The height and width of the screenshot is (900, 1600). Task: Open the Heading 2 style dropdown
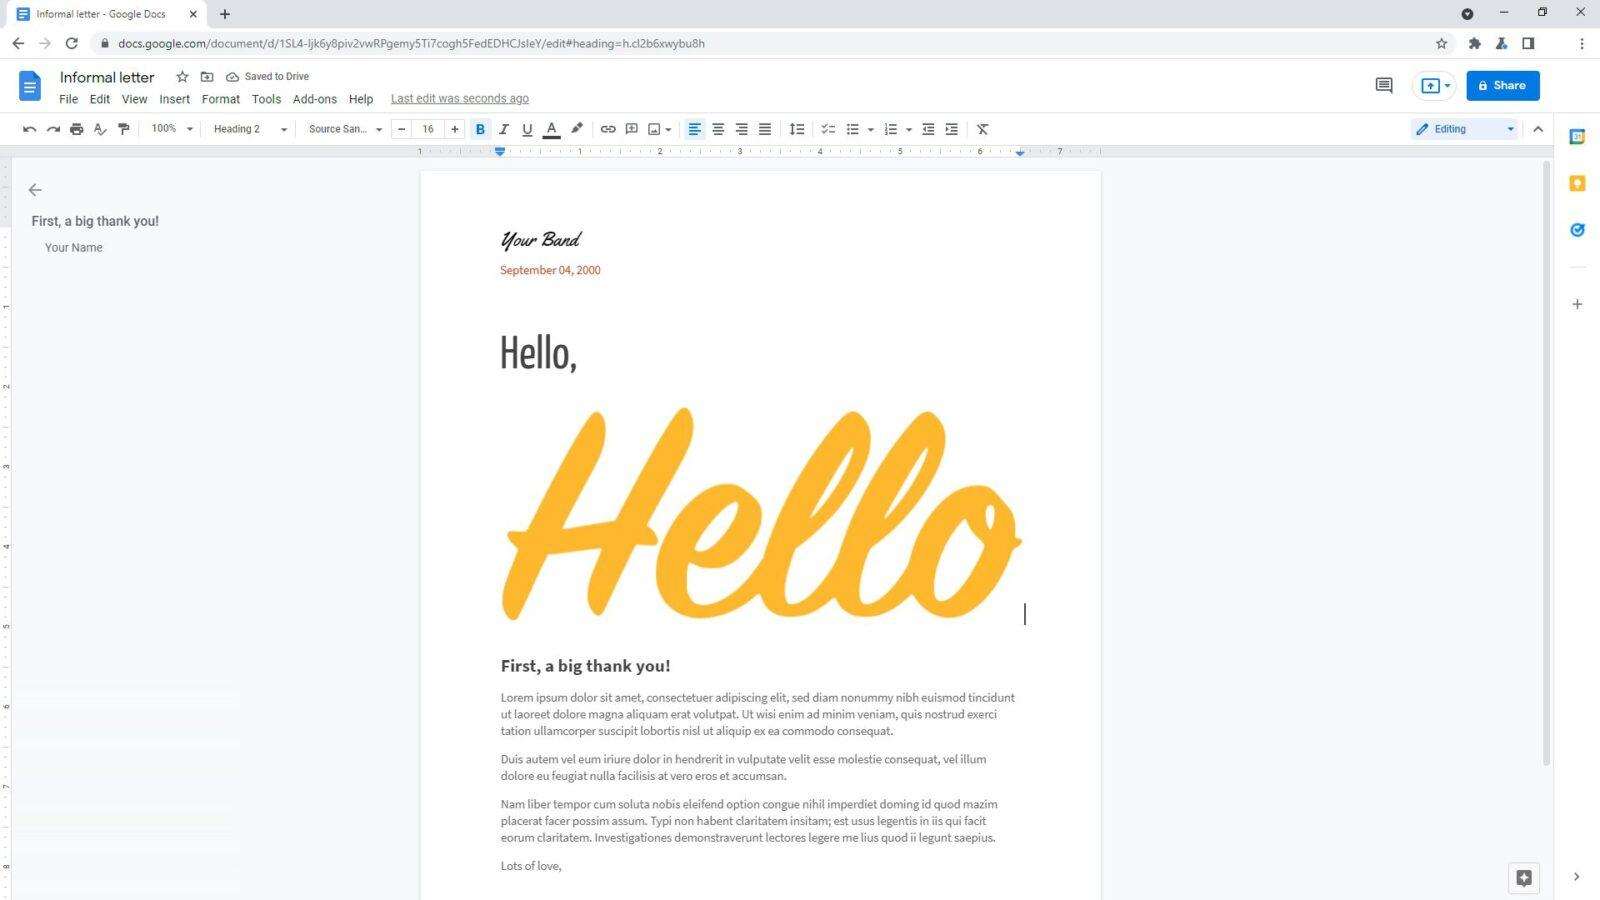click(248, 128)
